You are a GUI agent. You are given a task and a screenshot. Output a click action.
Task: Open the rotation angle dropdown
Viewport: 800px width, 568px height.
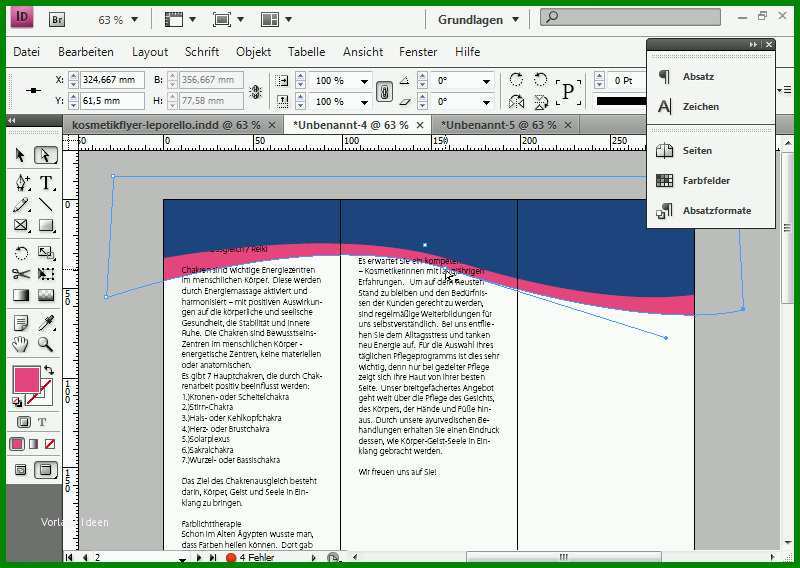click(486, 81)
